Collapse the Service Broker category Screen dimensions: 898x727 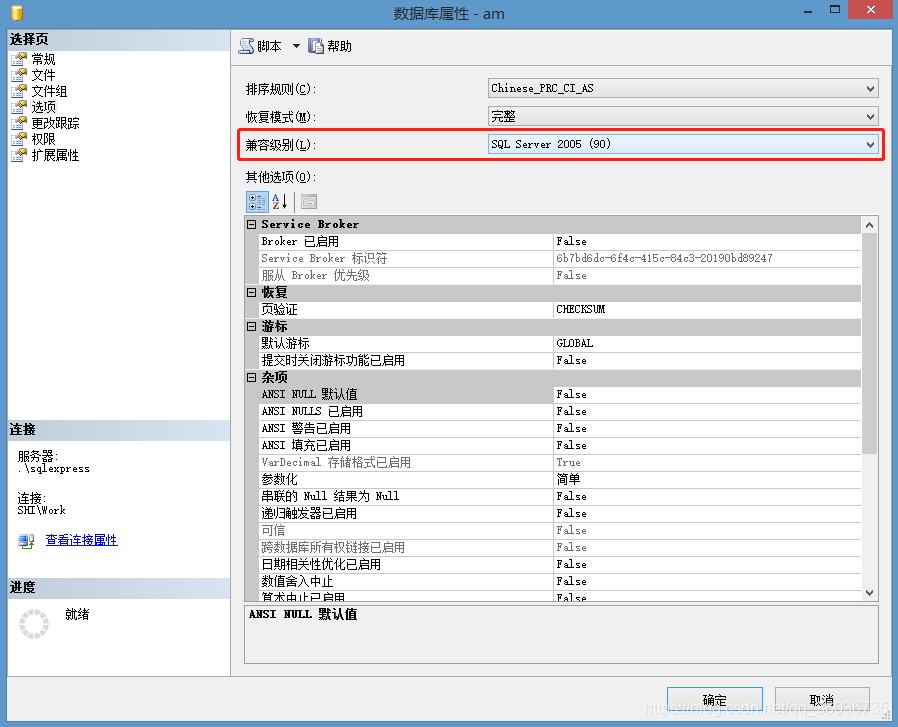pyautogui.click(x=252, y=225)
